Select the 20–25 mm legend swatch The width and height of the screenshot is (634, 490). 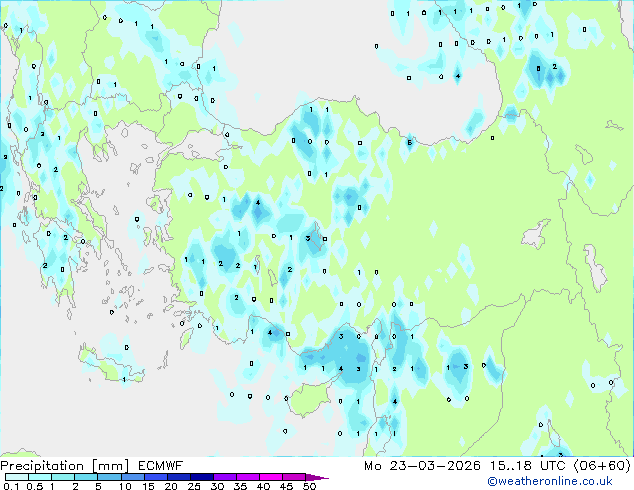point(178,477)
